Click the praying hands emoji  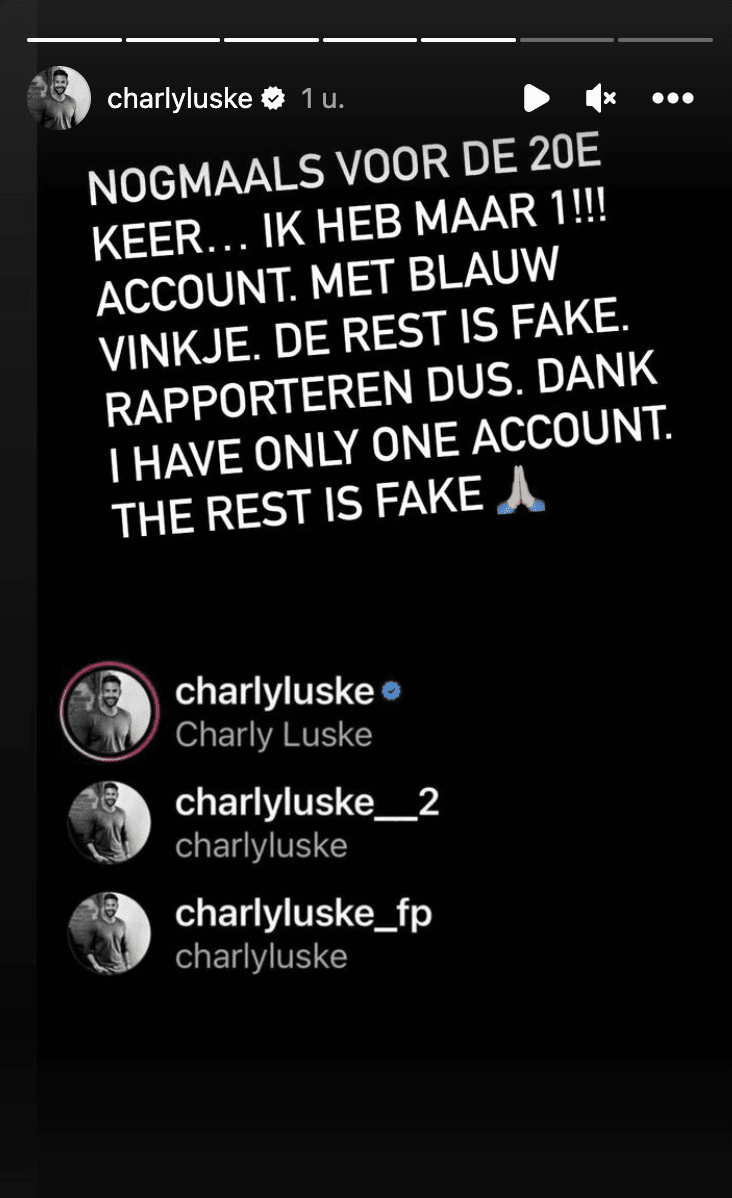tap(521, 489)
